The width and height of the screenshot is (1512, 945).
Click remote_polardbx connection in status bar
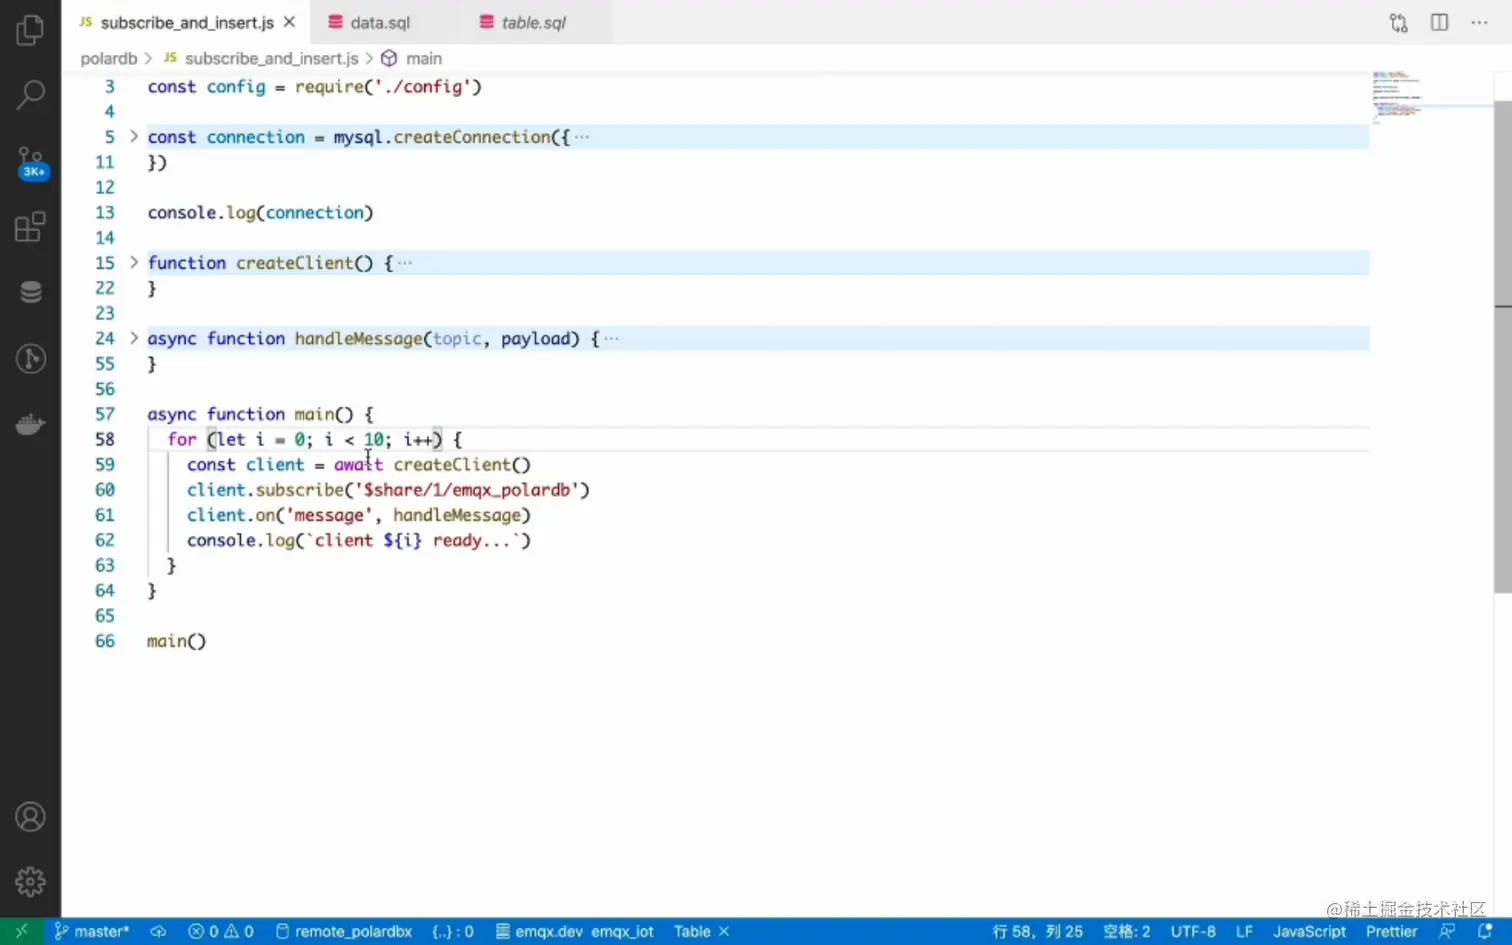coord(344,931)
